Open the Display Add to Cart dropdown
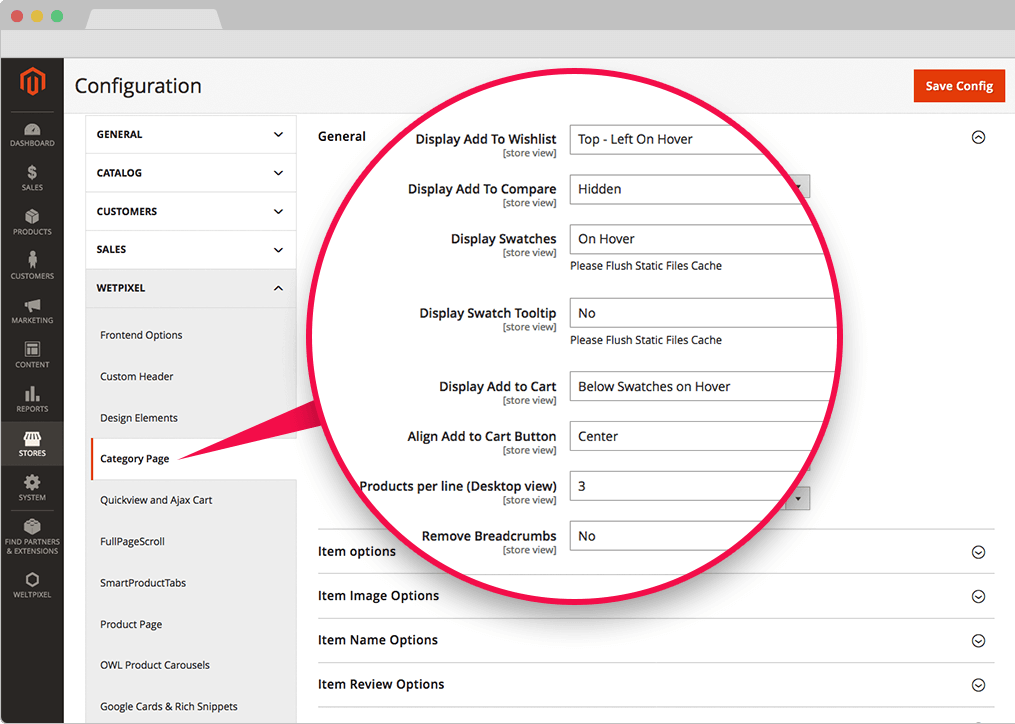Image resolution: width=1015 pixels, height=724 pixels. [700, 387]
